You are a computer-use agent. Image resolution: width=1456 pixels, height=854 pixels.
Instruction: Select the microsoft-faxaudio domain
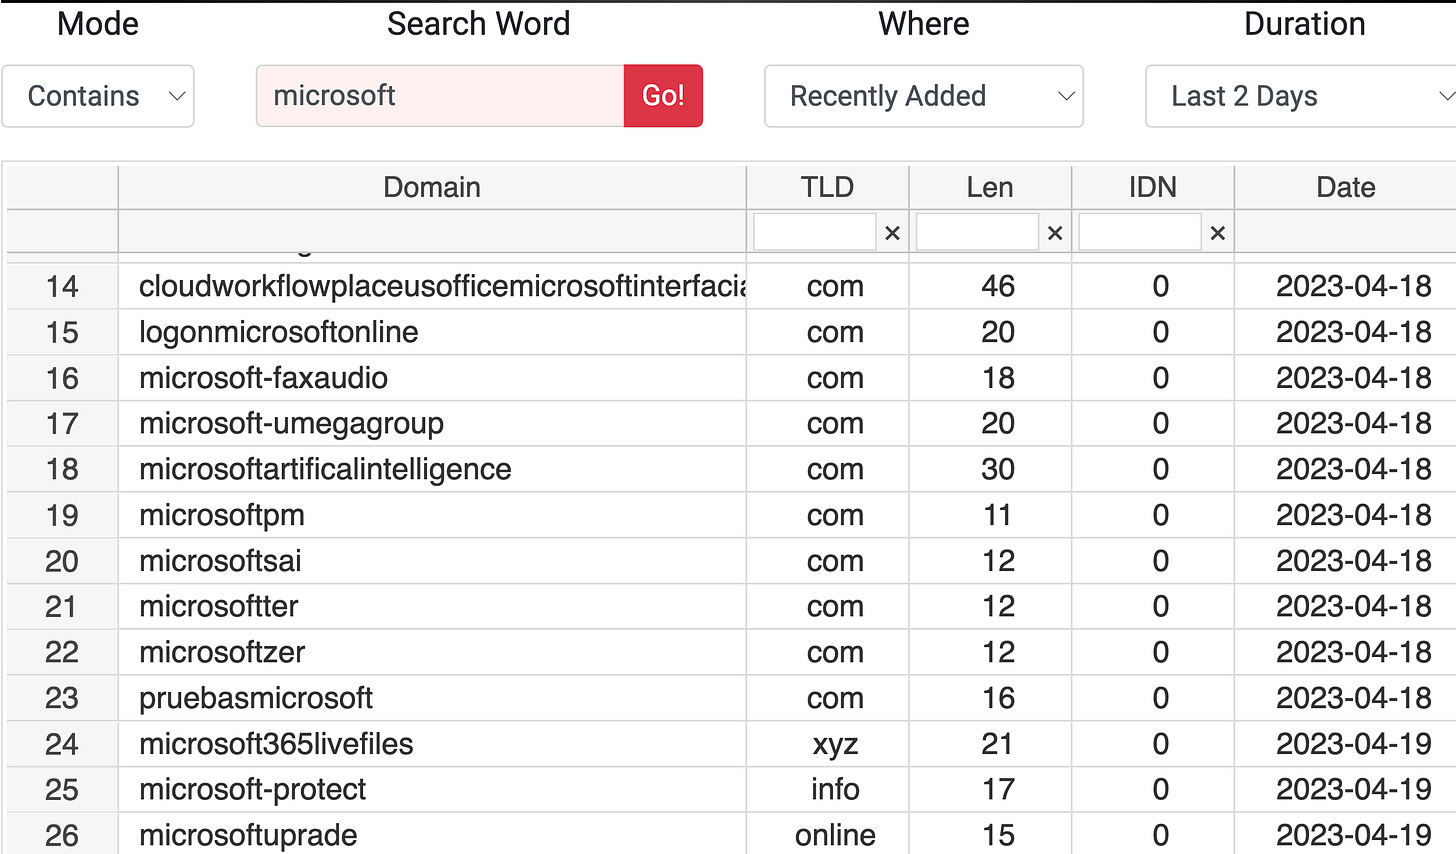click(x=264, y=378)
